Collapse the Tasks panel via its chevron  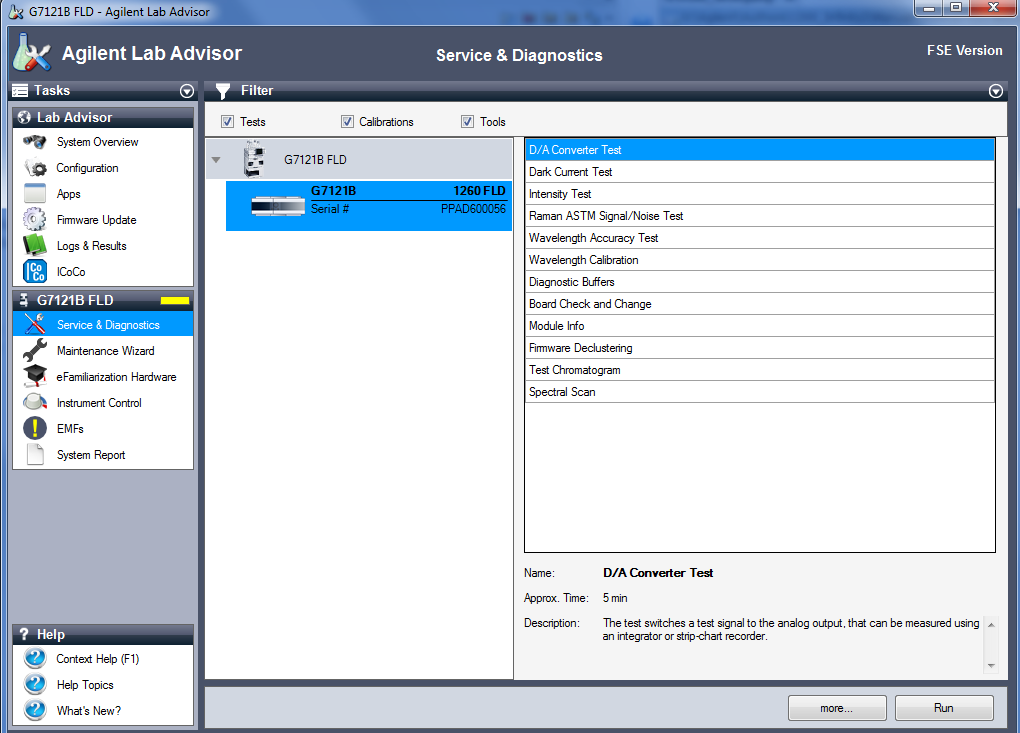[186, 90]
